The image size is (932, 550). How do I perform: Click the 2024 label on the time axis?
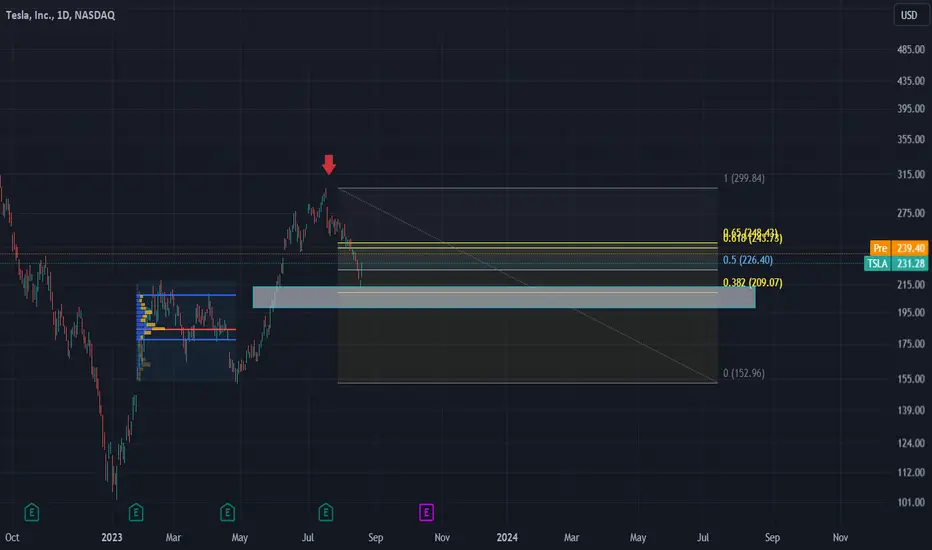(507, 538)
